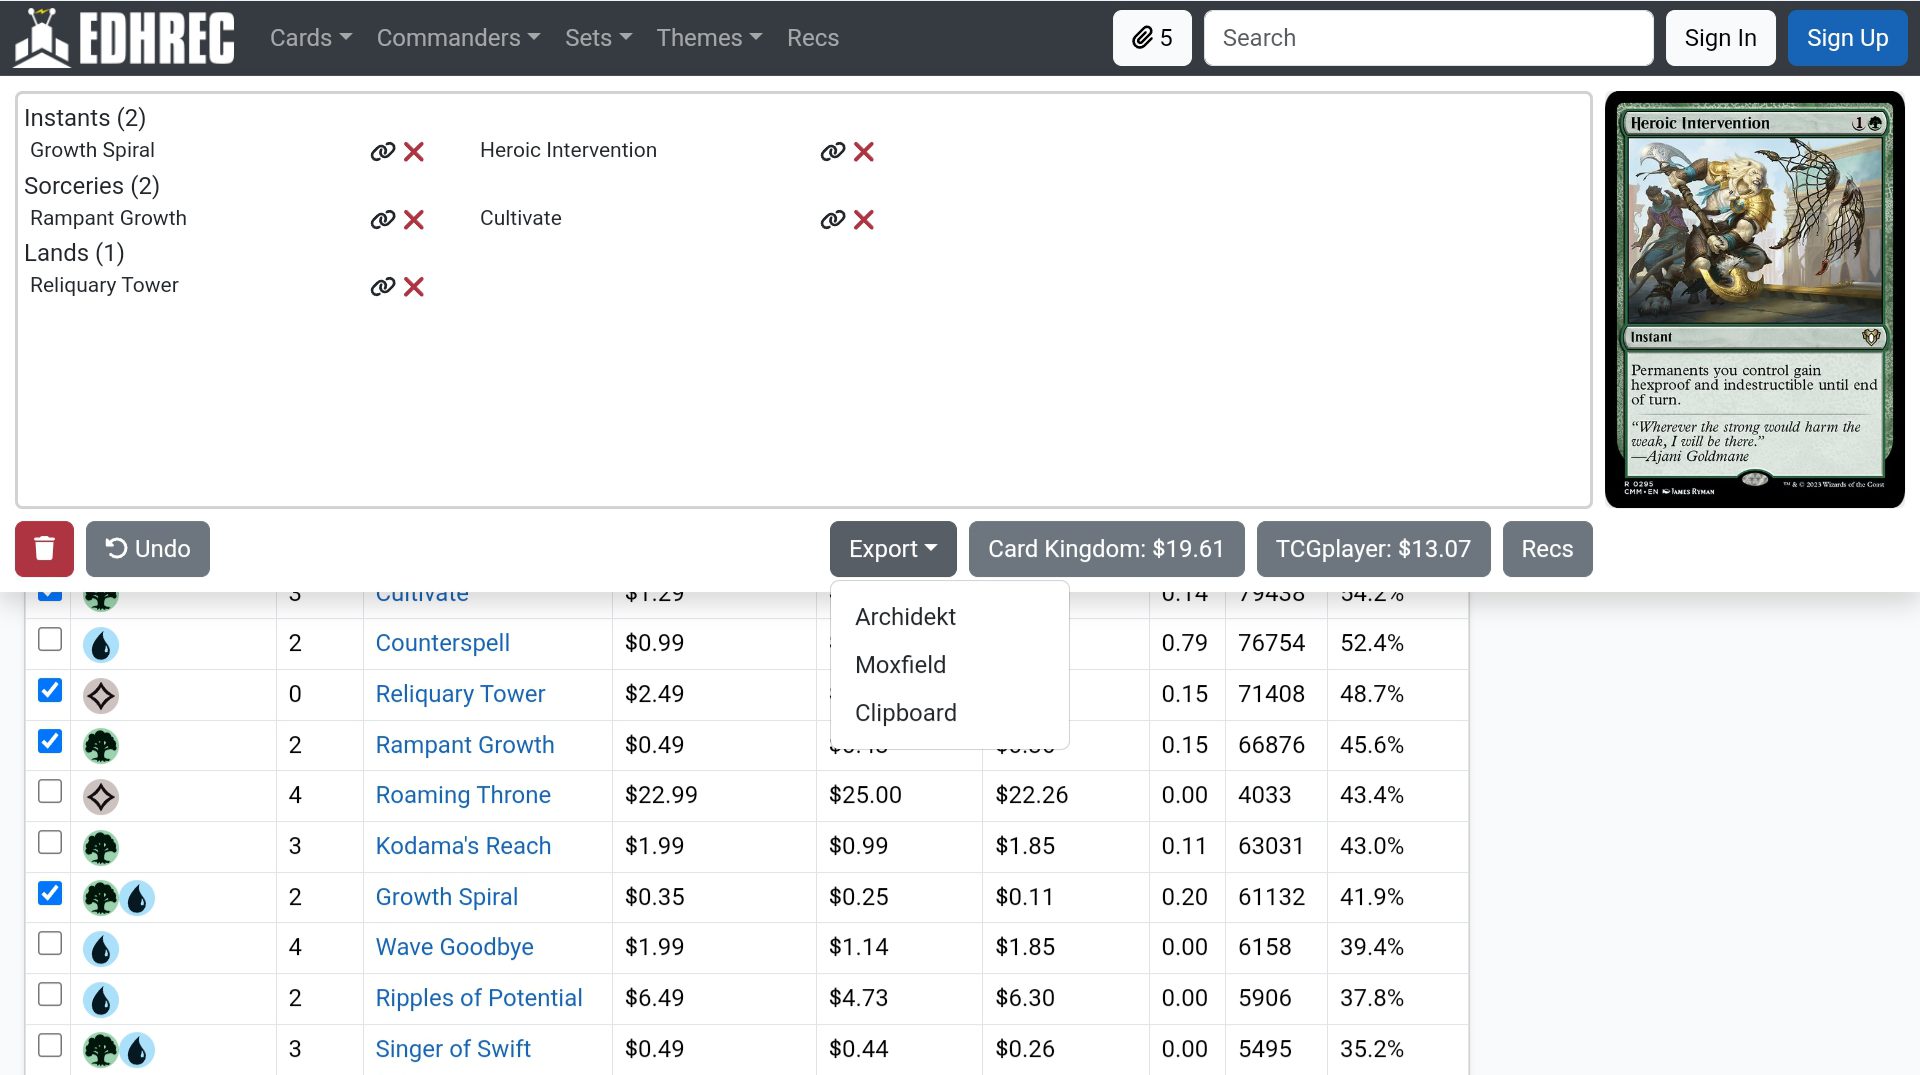Uncheck the Reliquary Tower row checkbox
Image resolution: width=1920 pixels, height=1075 pixels.
pos(50,691)
